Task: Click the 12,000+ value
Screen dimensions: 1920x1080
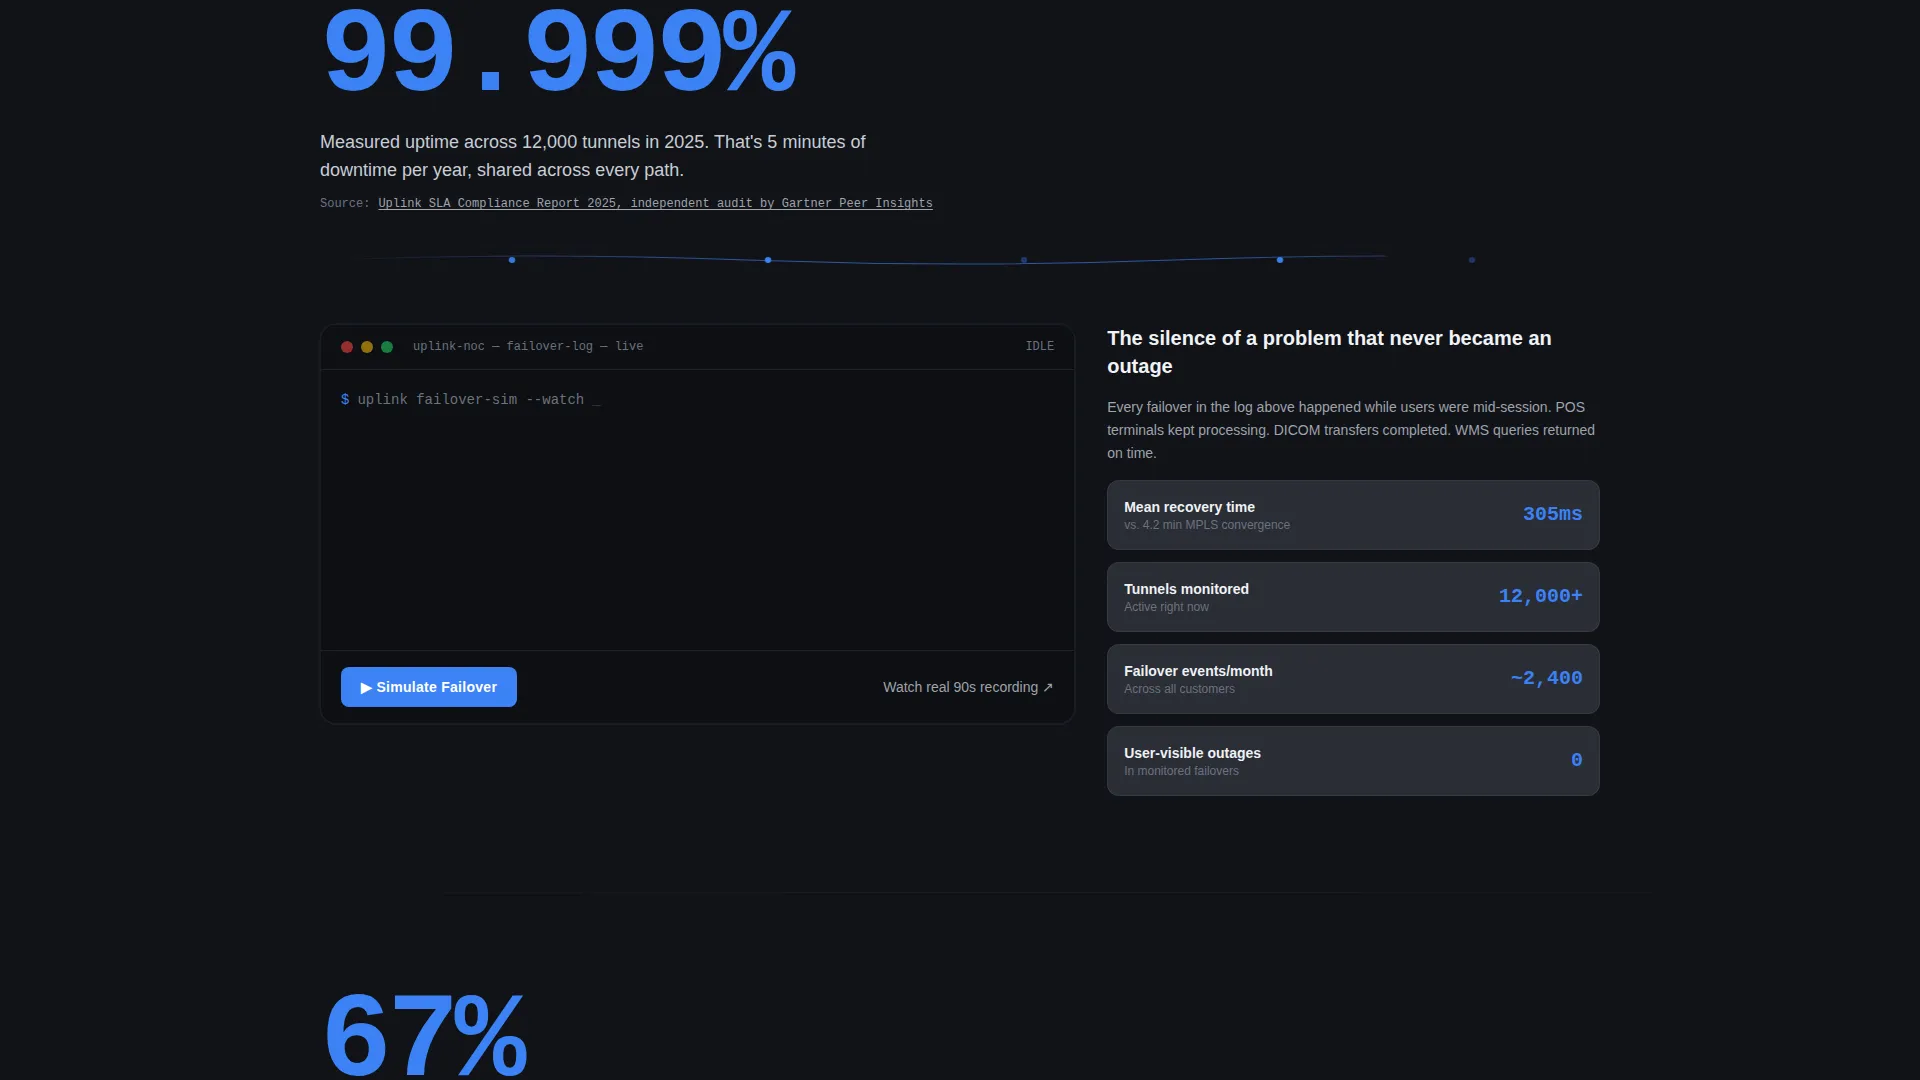Action: point(1540,596)
